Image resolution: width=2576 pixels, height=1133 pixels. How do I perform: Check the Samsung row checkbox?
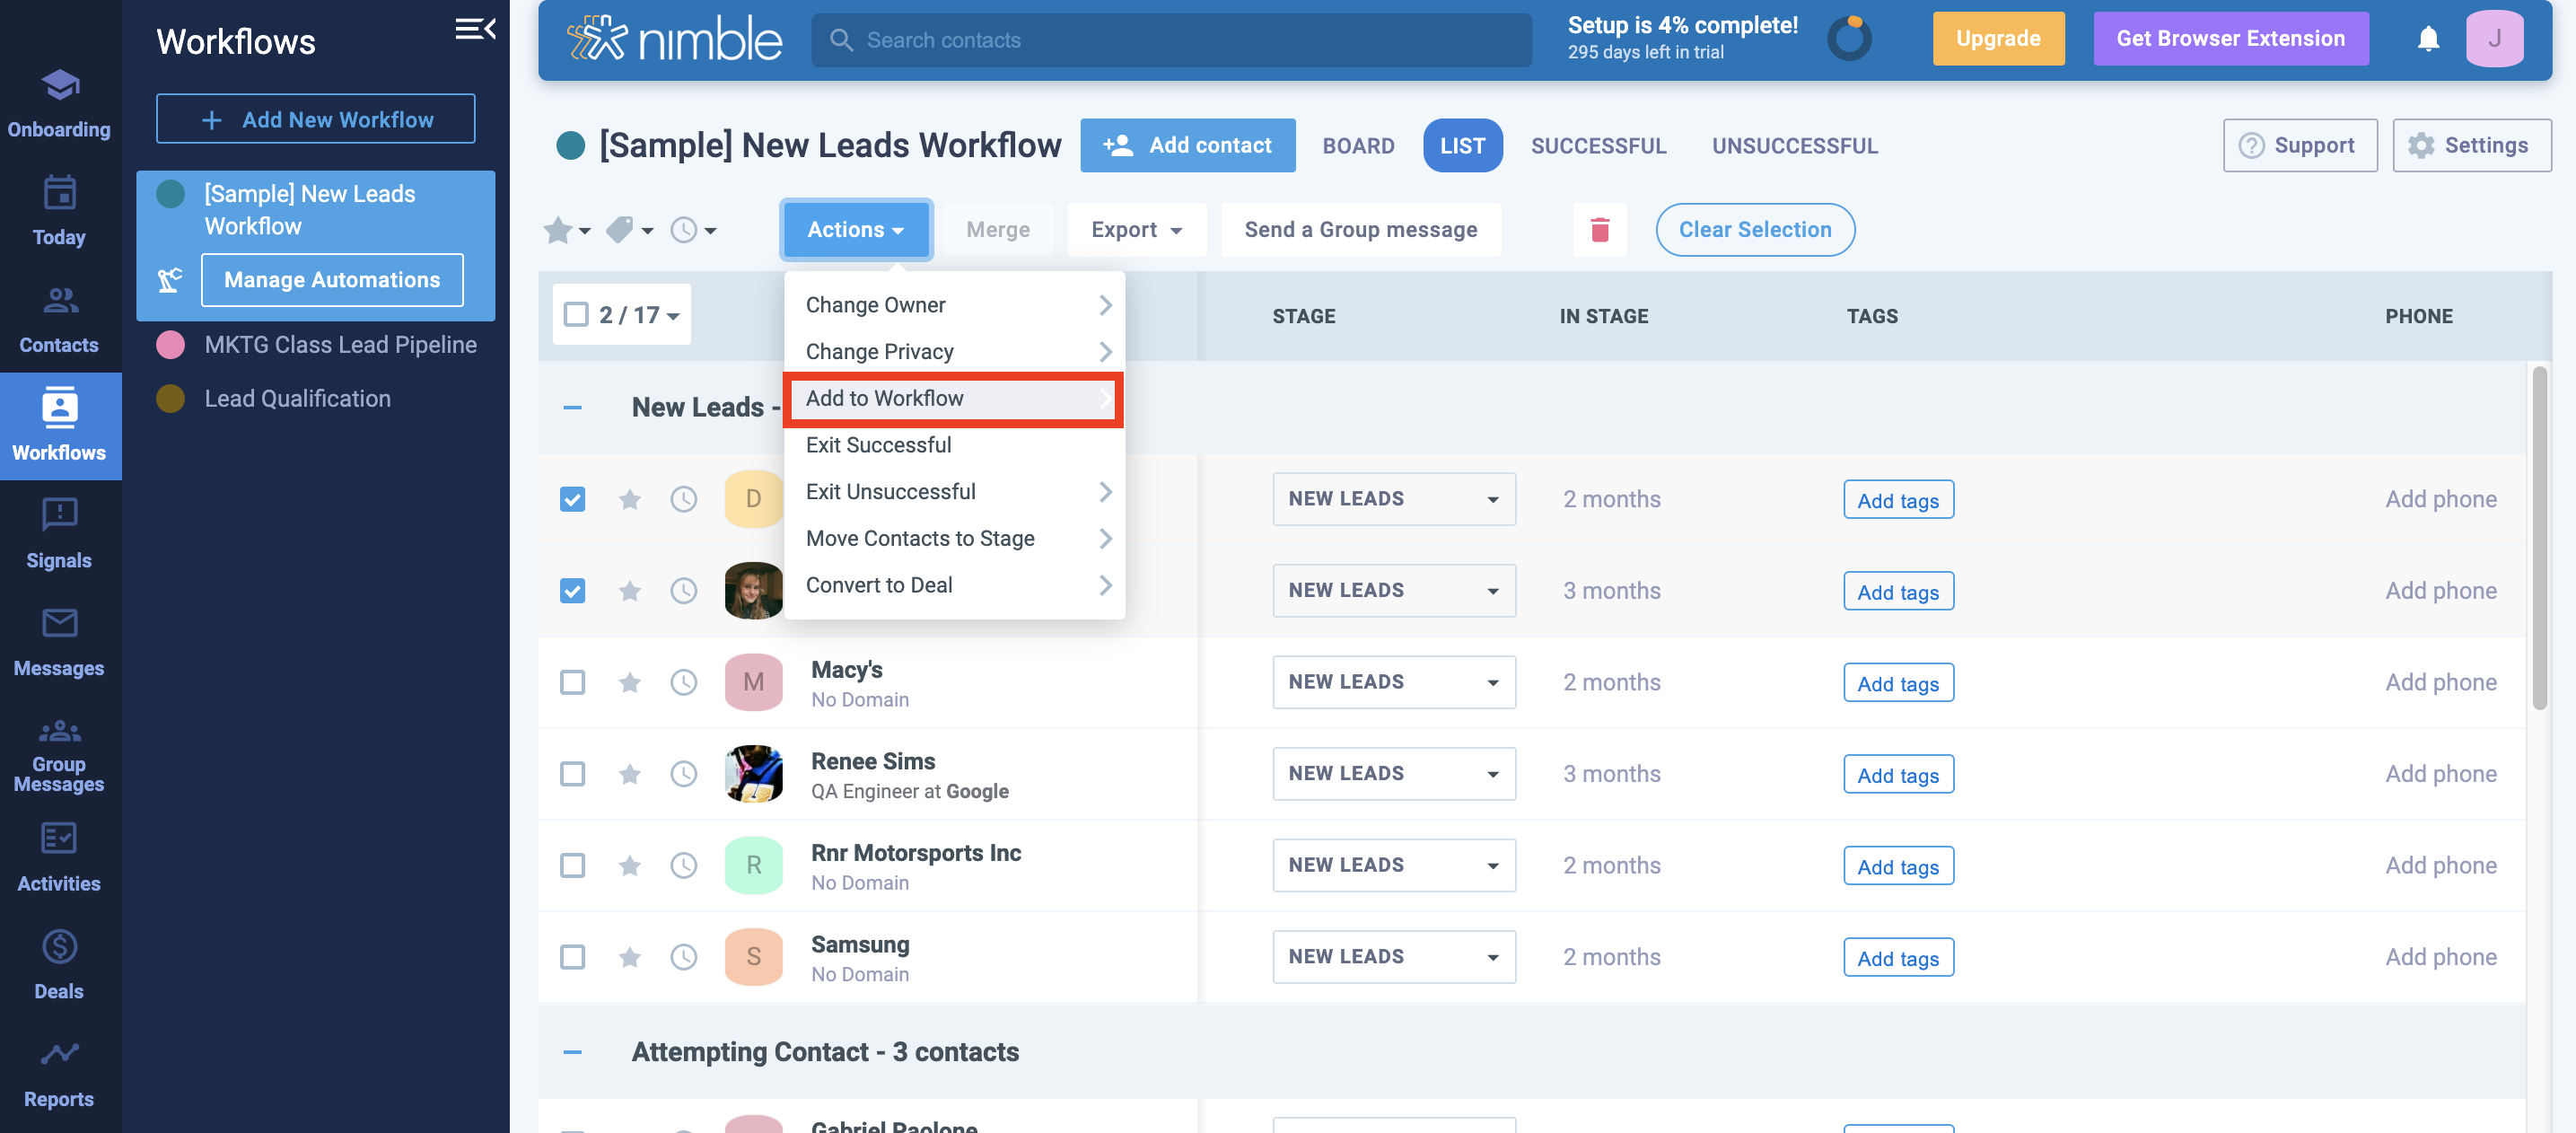572,957
